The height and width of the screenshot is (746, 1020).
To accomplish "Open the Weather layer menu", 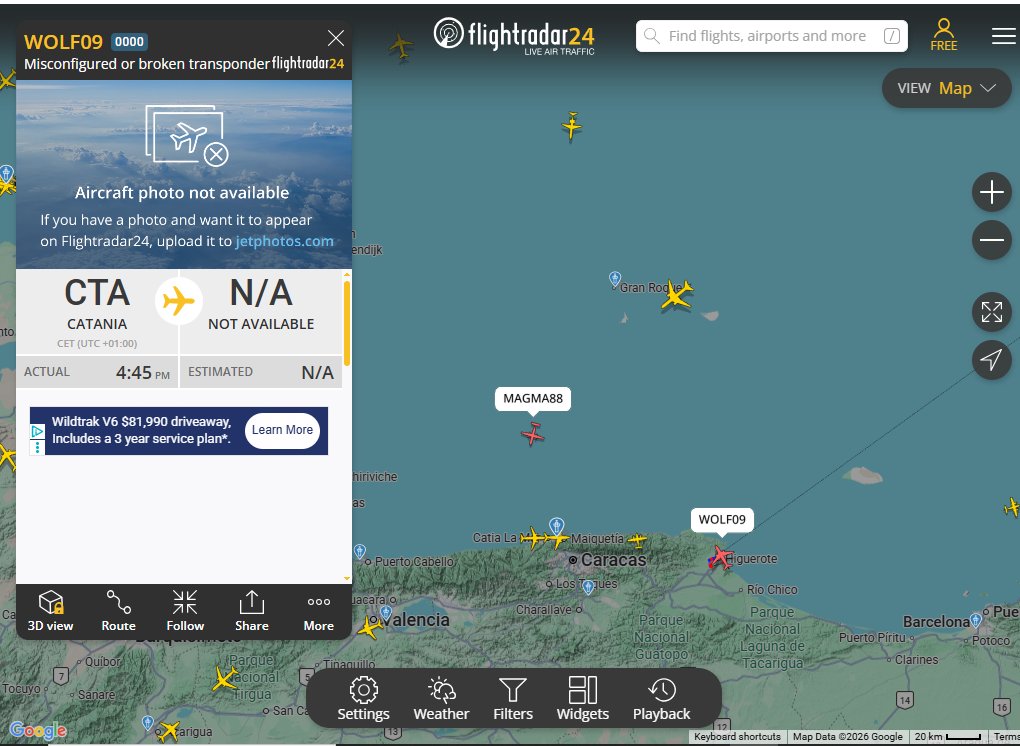I will (441, 699).
